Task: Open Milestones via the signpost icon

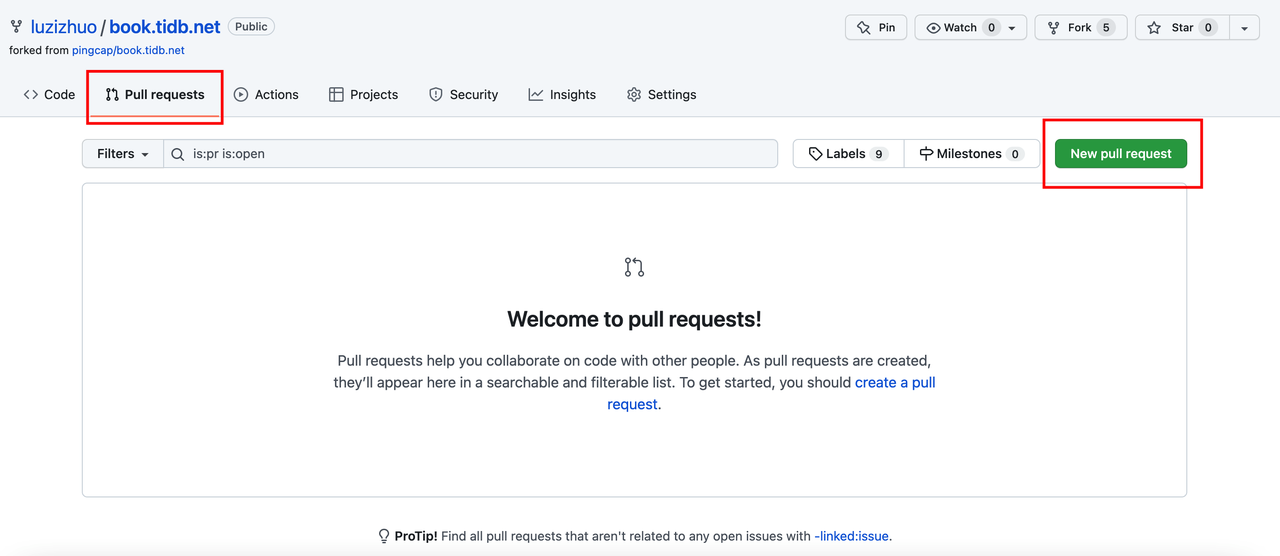Action: (926, 154)
